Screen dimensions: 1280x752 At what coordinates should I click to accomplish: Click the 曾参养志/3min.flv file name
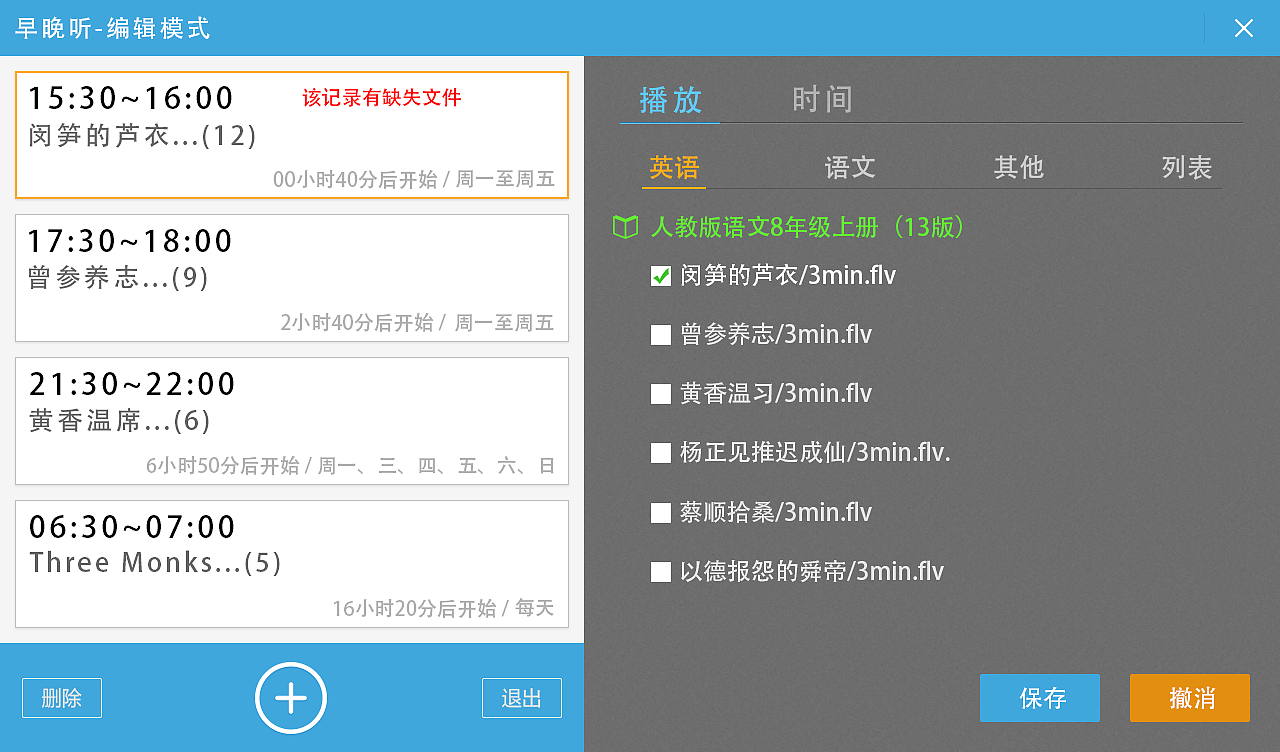(x=776, y=335)
